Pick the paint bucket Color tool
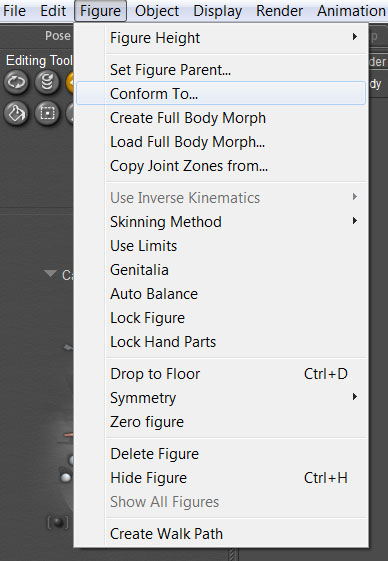388x561 pixels. click(16, 114)
